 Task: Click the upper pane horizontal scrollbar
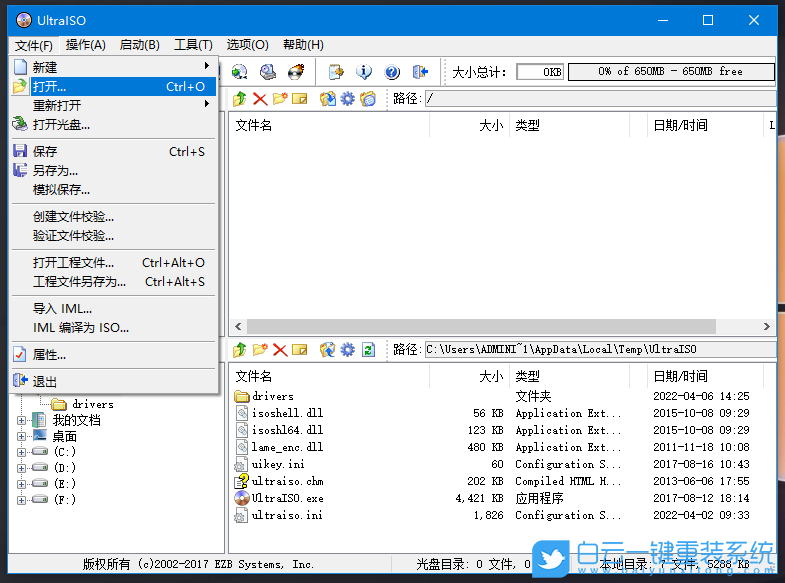(480, 327)
